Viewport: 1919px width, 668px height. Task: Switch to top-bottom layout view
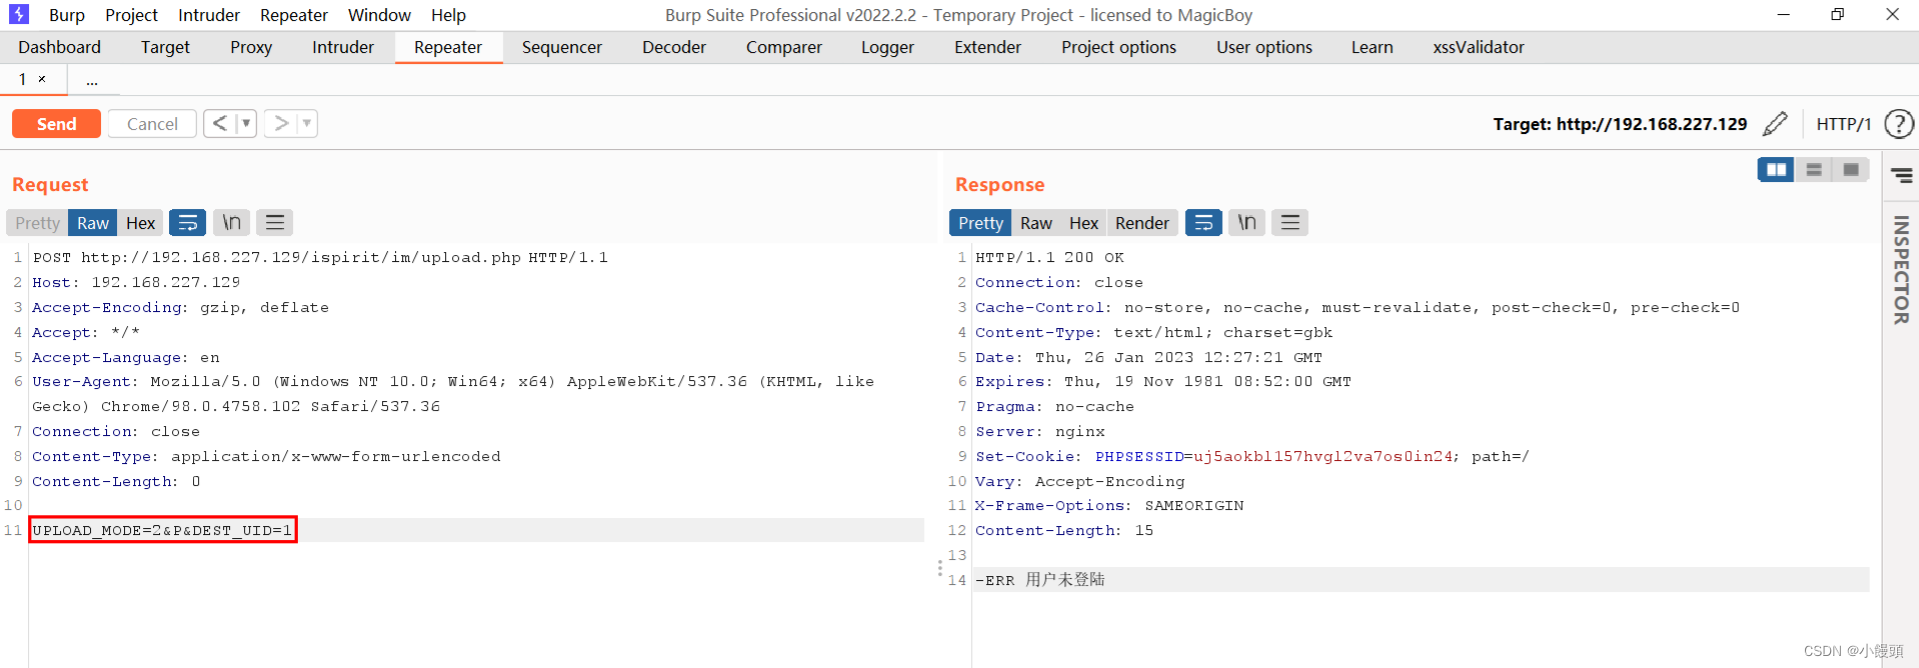tap(1813, 170)
